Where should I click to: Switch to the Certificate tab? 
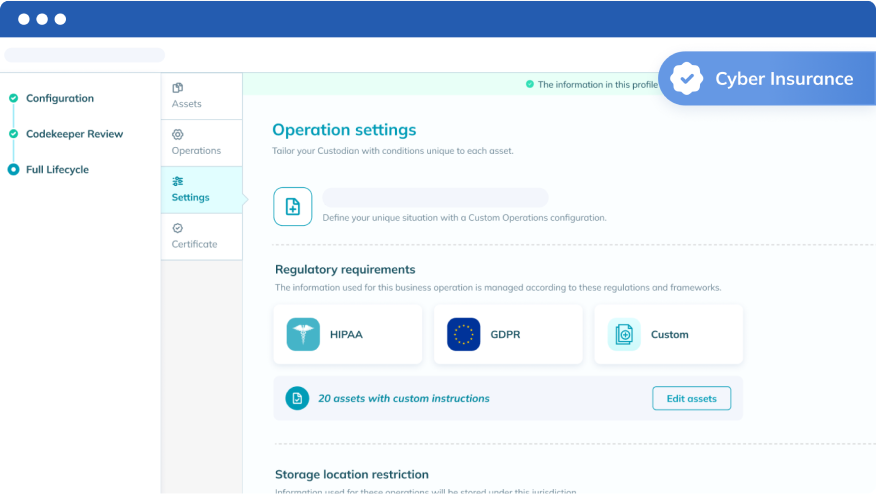click(202, 237)
